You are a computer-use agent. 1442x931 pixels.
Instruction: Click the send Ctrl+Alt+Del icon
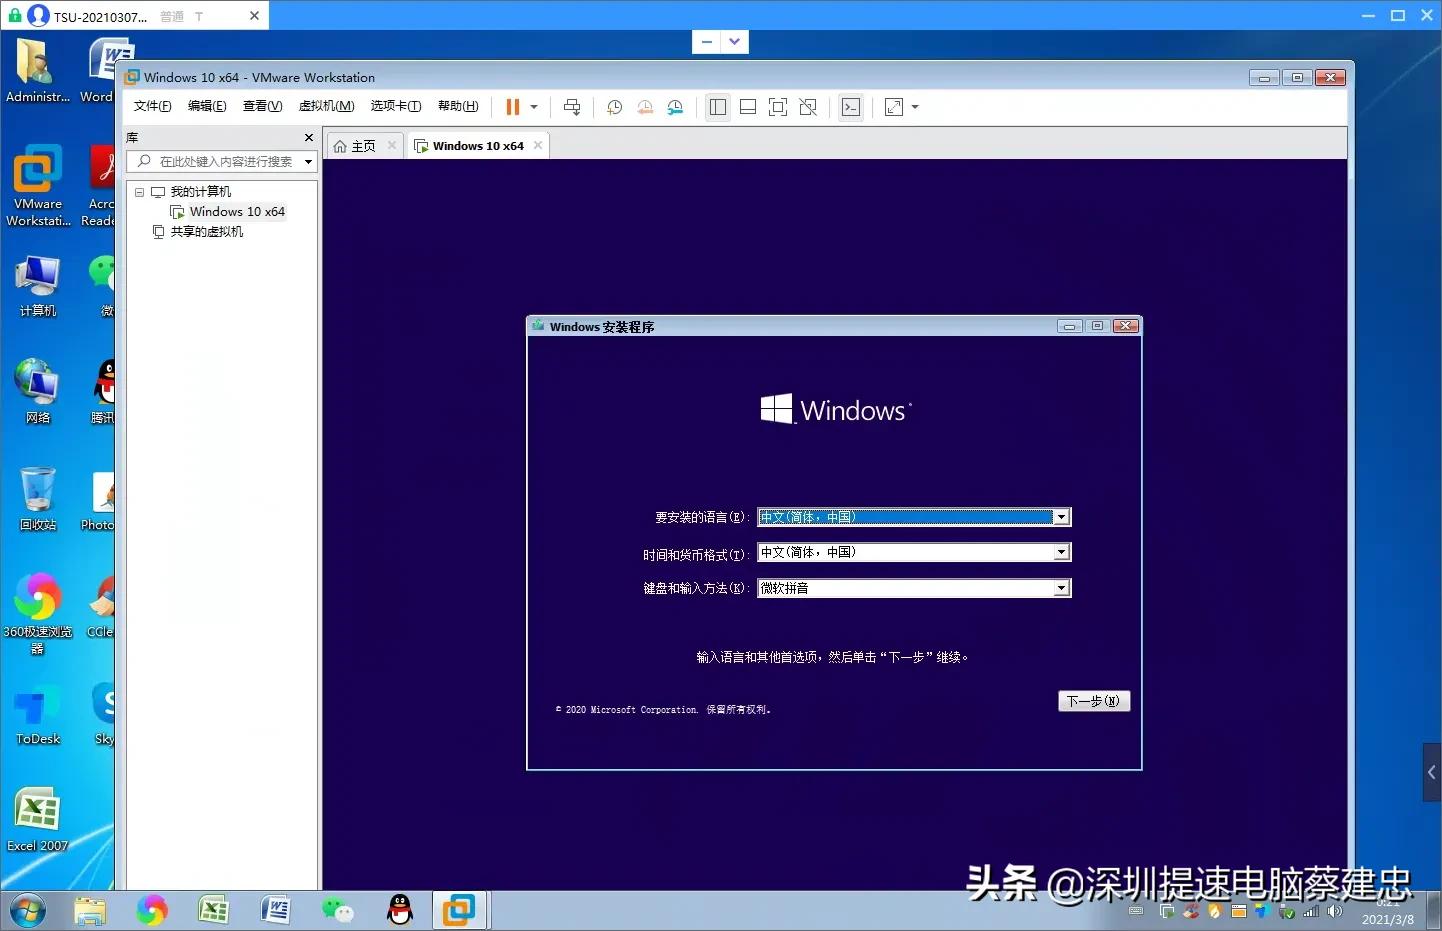click(x=572, y=107)
